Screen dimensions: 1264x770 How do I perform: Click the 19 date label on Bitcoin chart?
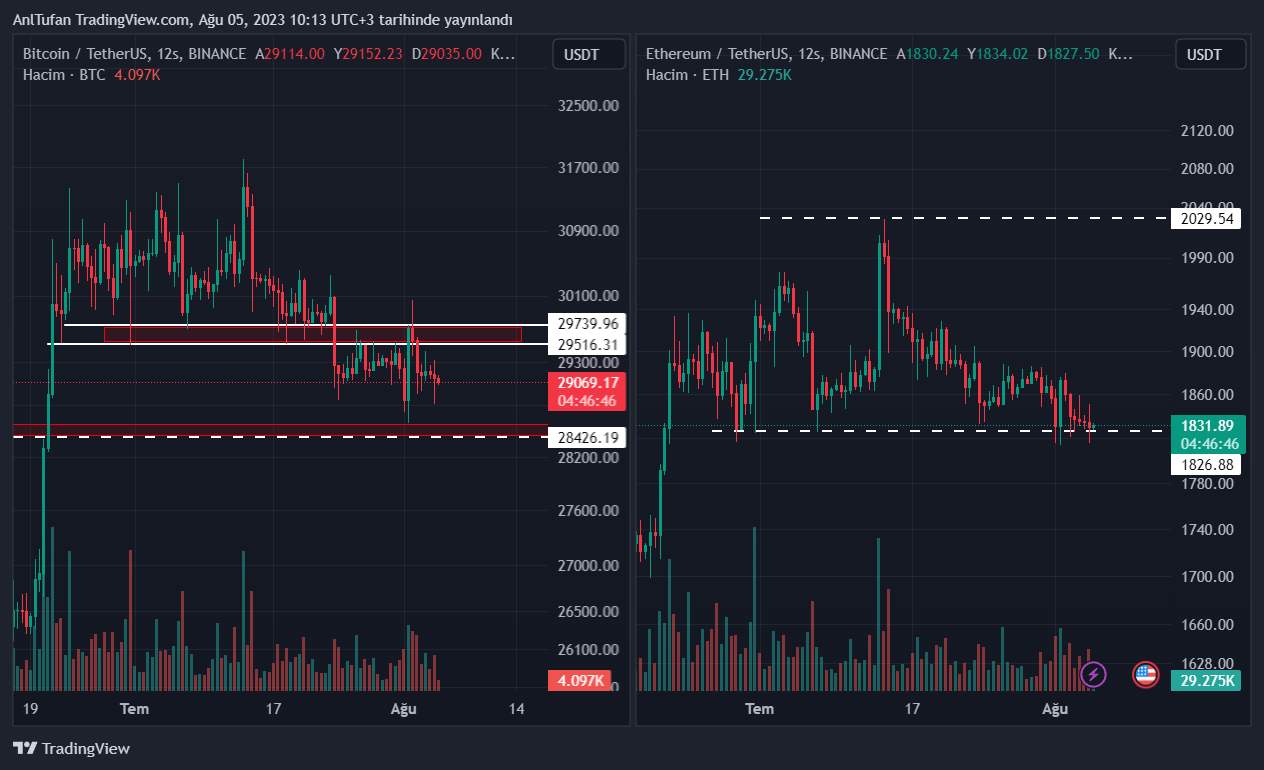[30, 708]
